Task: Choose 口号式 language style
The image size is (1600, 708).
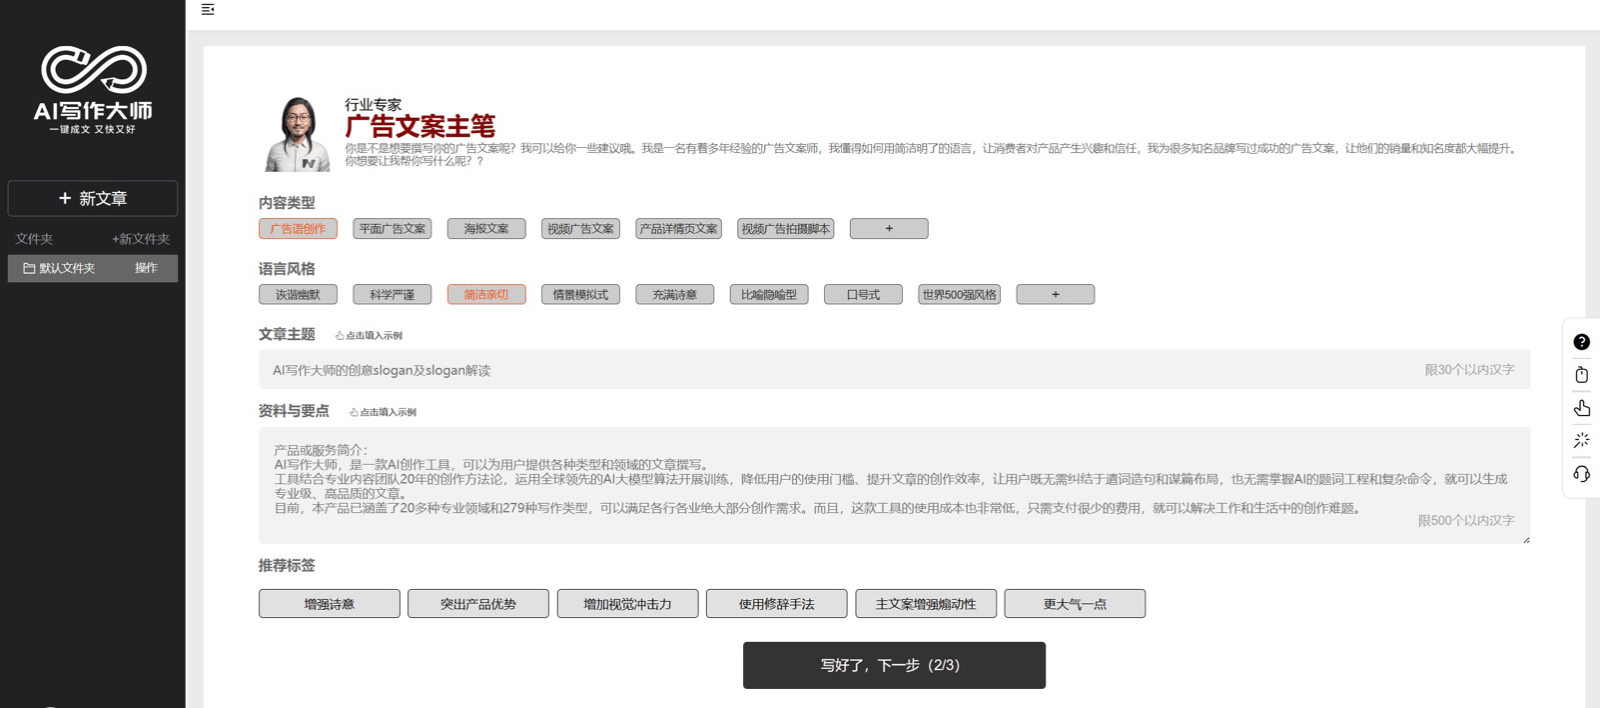Action: [863, 295]
